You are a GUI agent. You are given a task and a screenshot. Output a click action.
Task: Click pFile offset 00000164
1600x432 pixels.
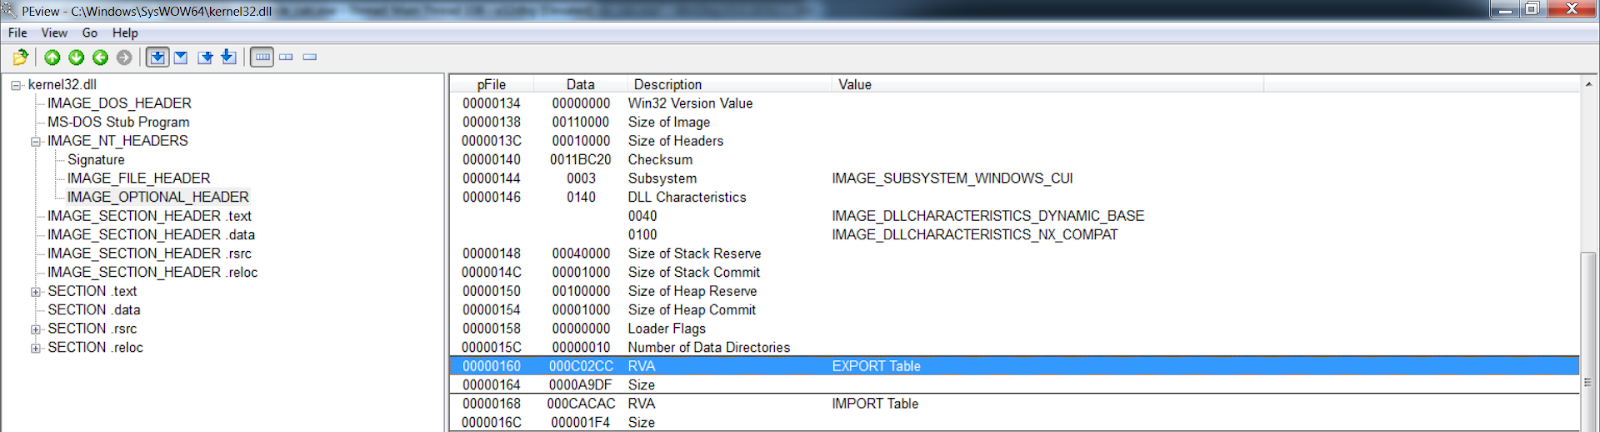tap(491, 385)
